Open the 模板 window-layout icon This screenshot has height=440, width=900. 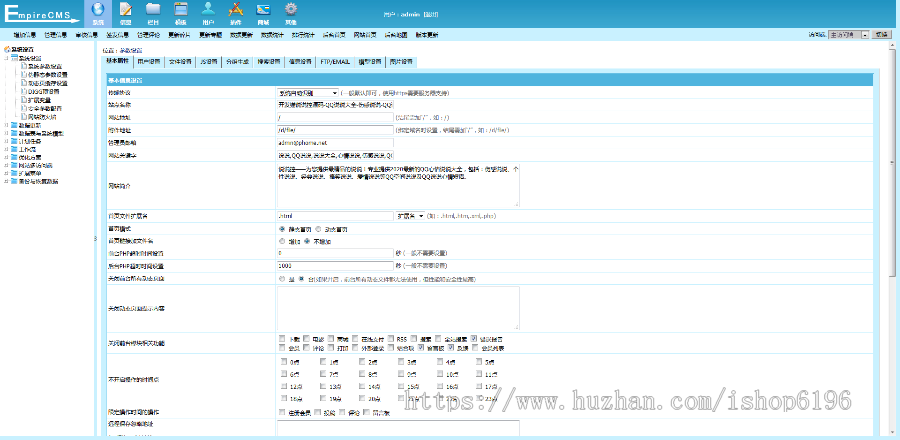[x=181, y=10]
